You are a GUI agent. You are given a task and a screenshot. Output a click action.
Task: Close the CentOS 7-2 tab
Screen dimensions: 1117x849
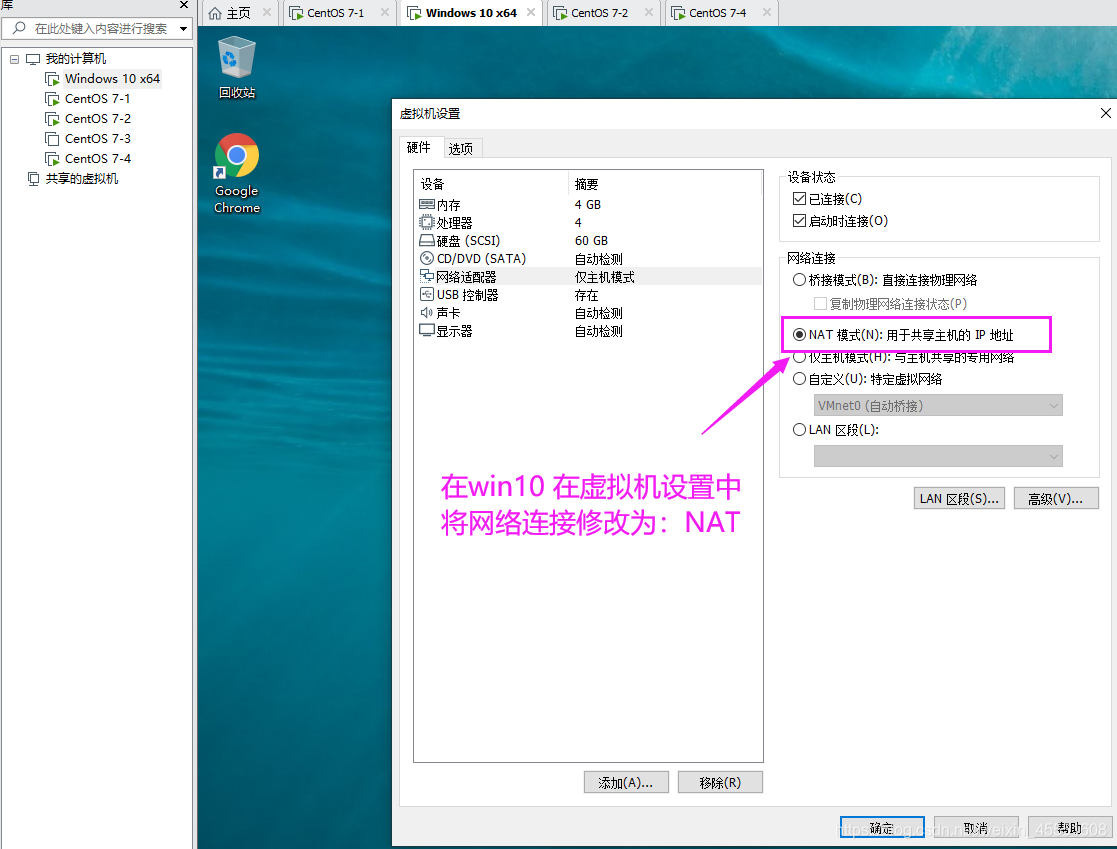coord(648,12)
